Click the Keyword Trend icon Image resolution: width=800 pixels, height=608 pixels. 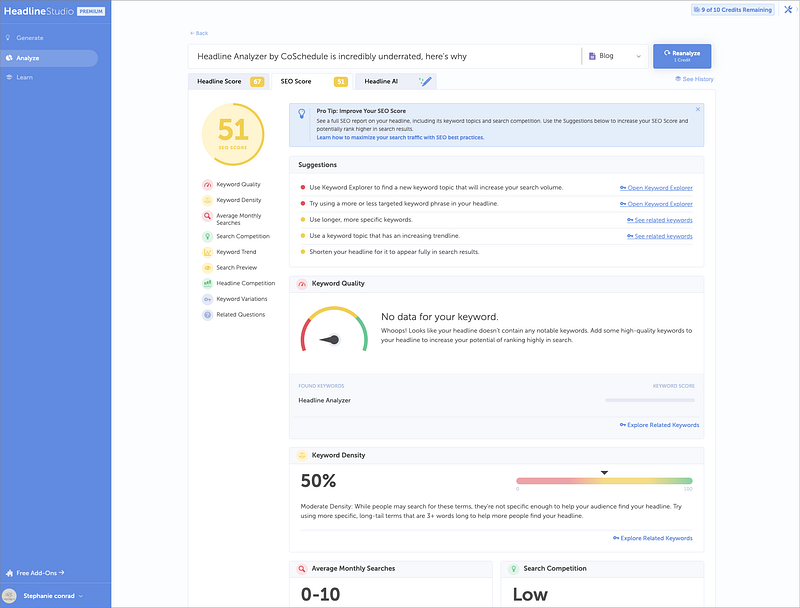pyautogui.click(x=207, y=252)
